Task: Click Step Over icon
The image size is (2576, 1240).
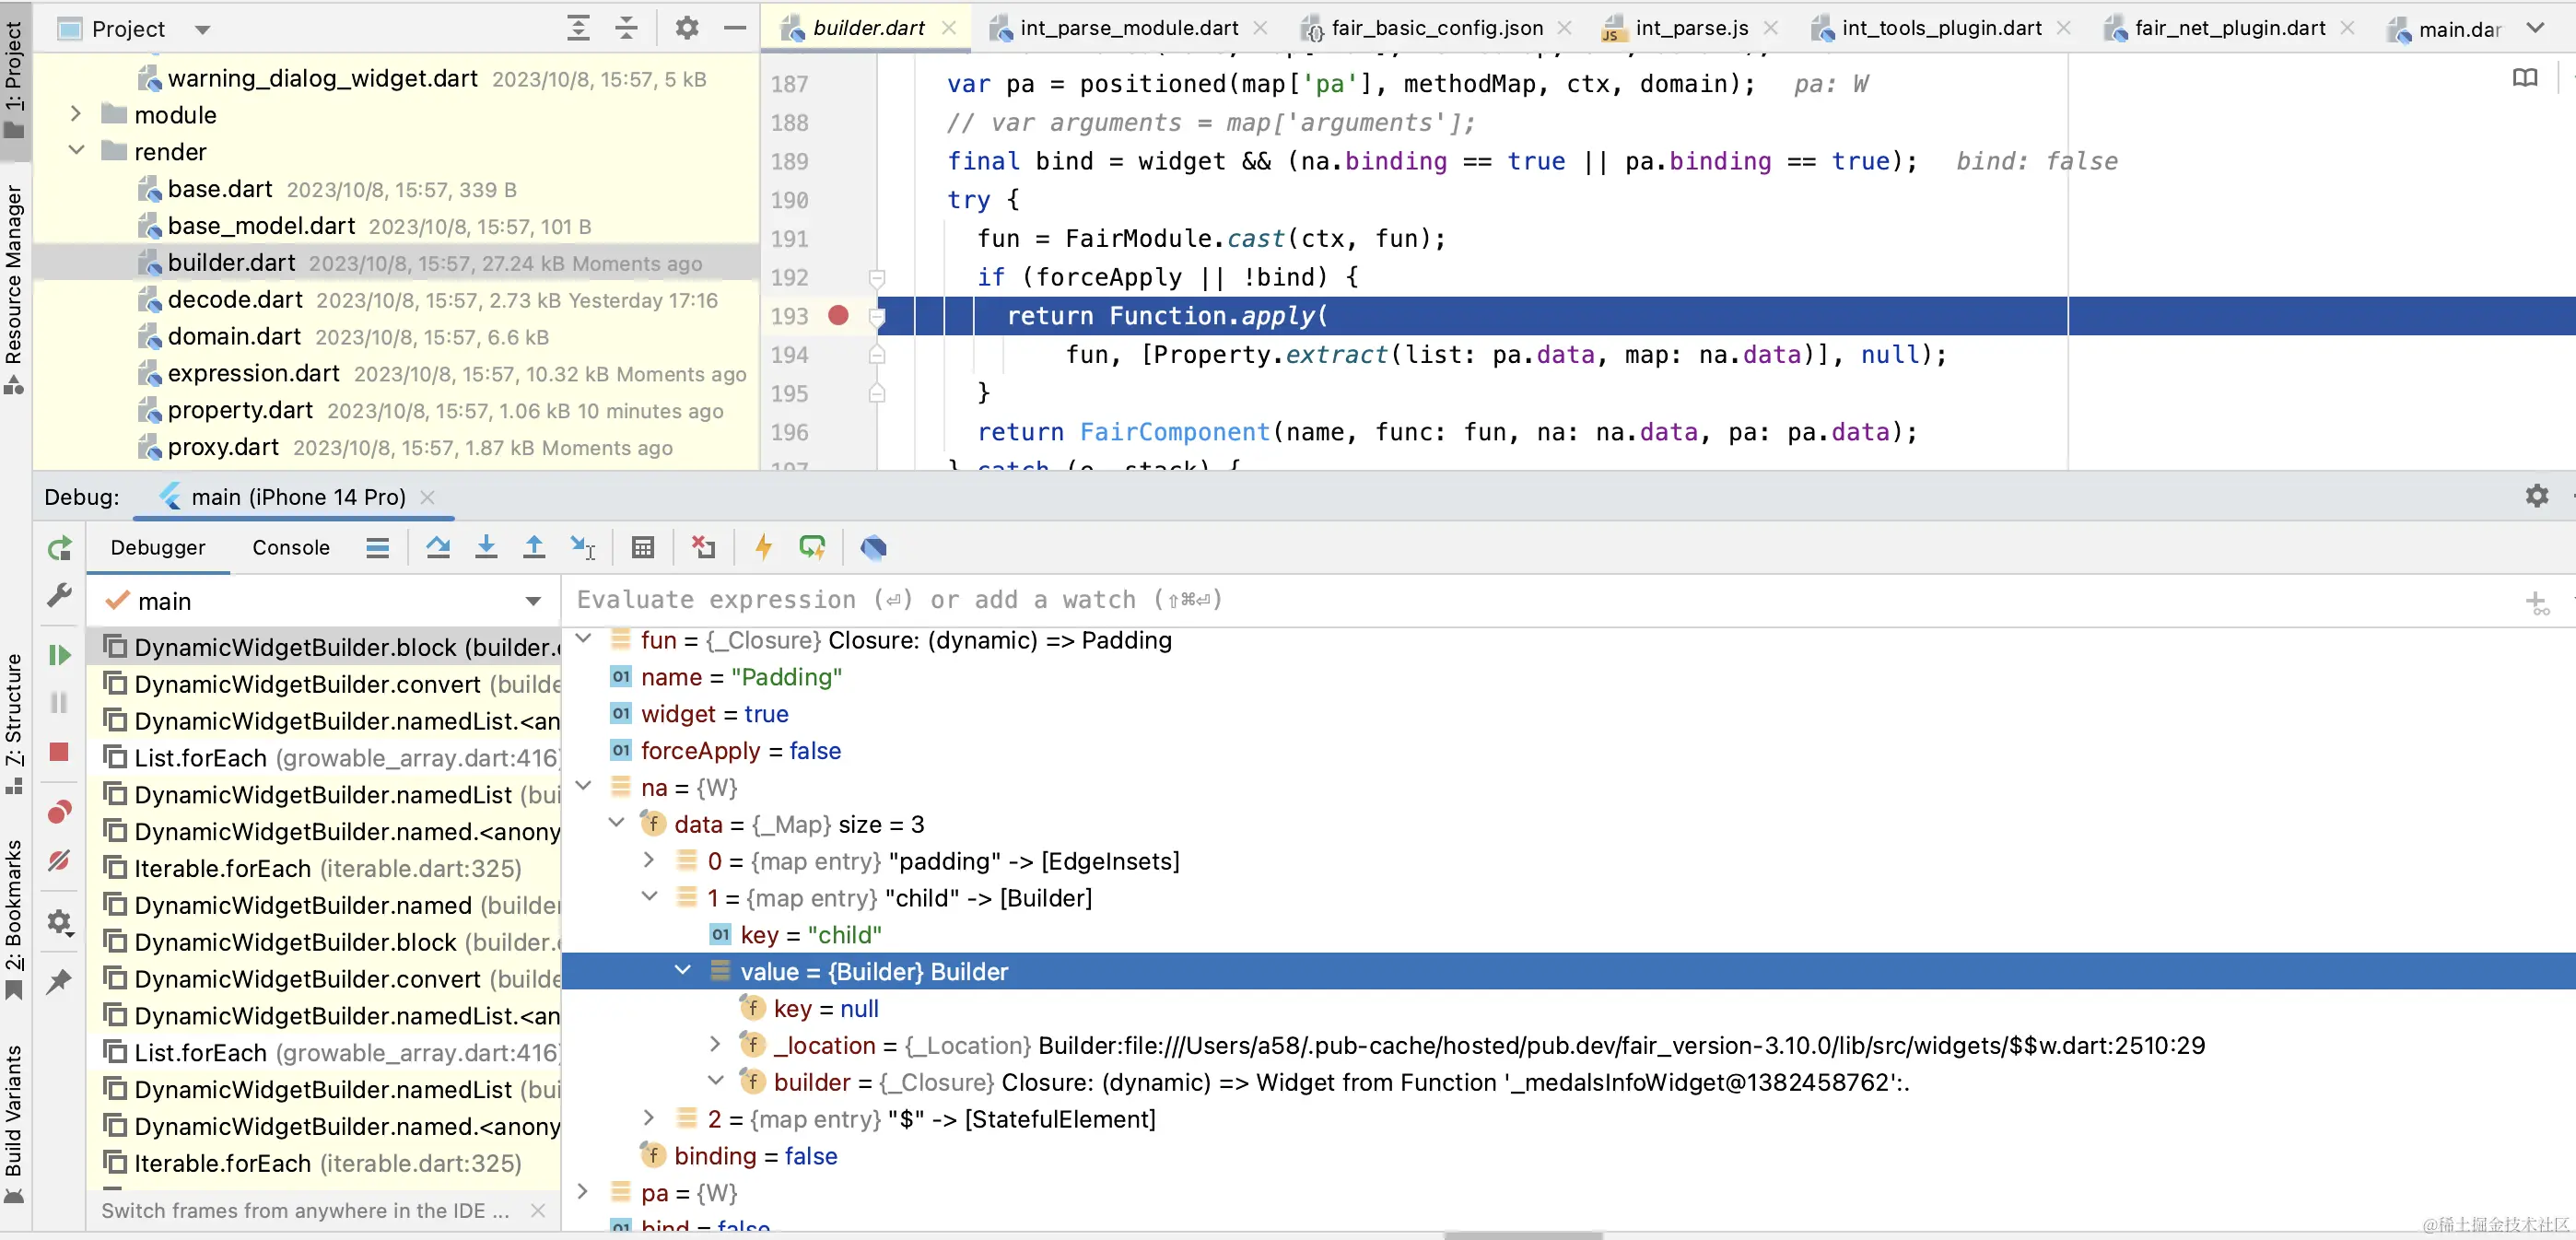Action: (x=438, y=547)
